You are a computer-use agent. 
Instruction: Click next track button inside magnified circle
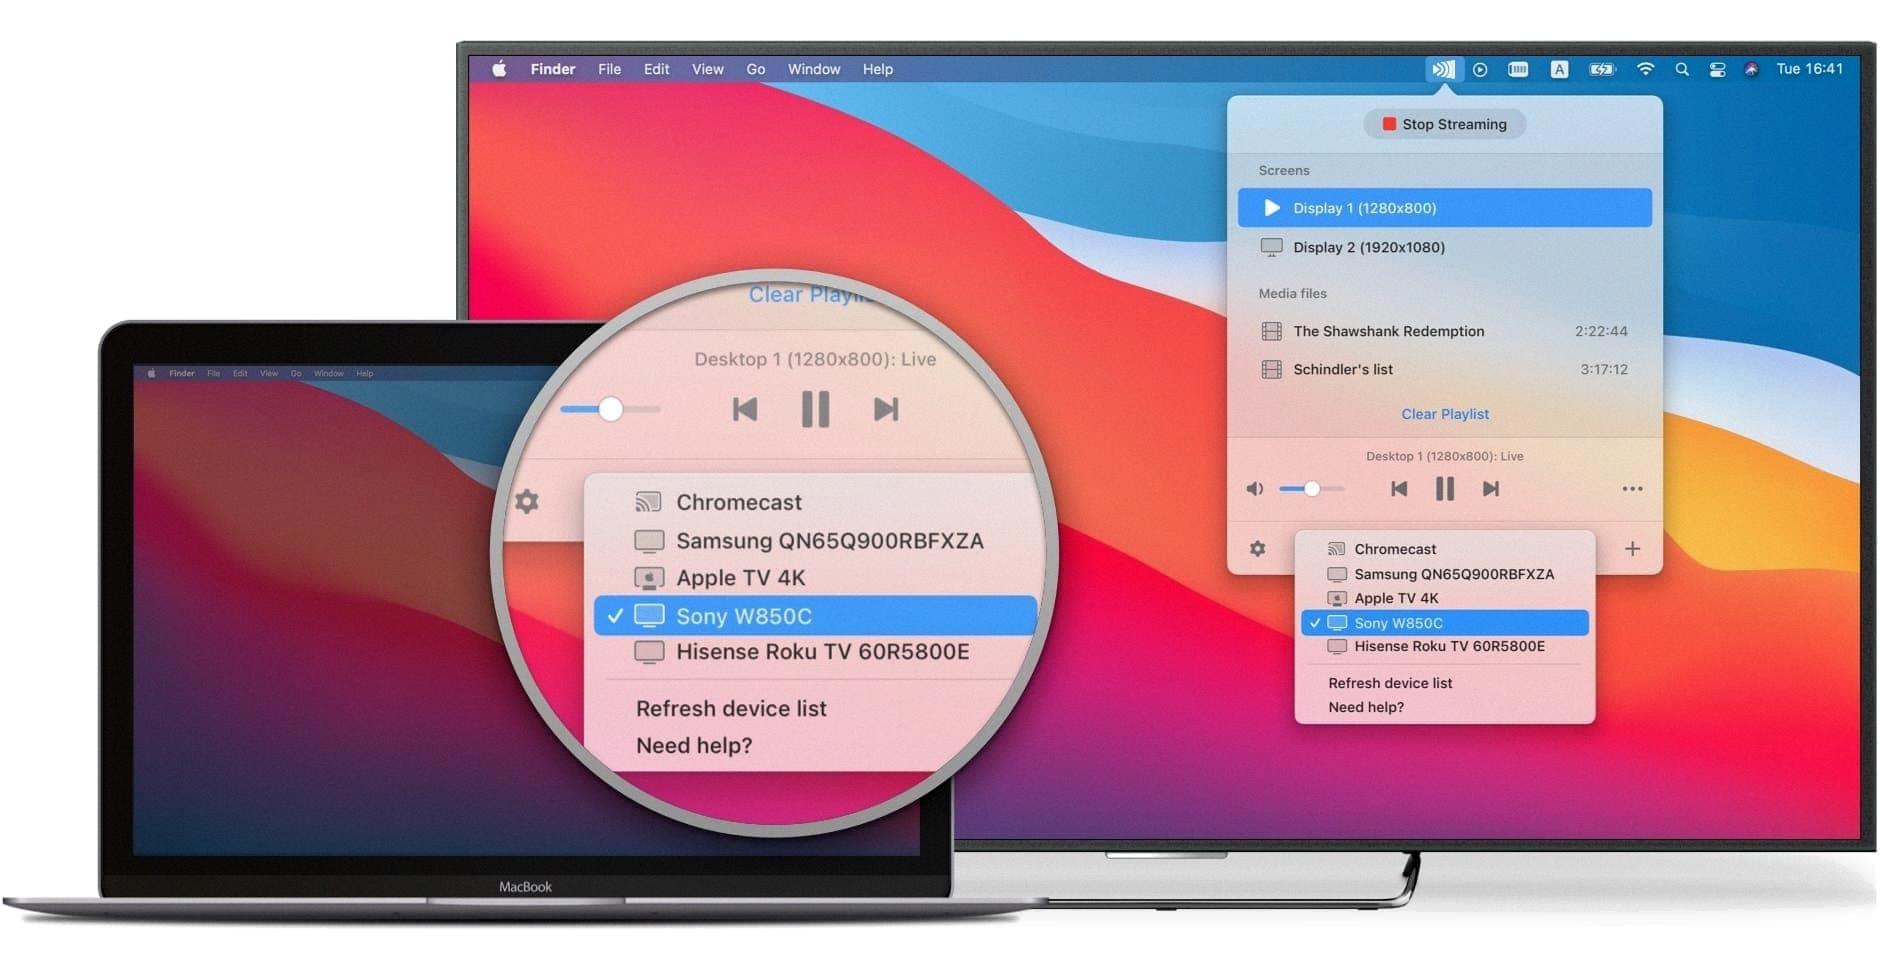886,409
